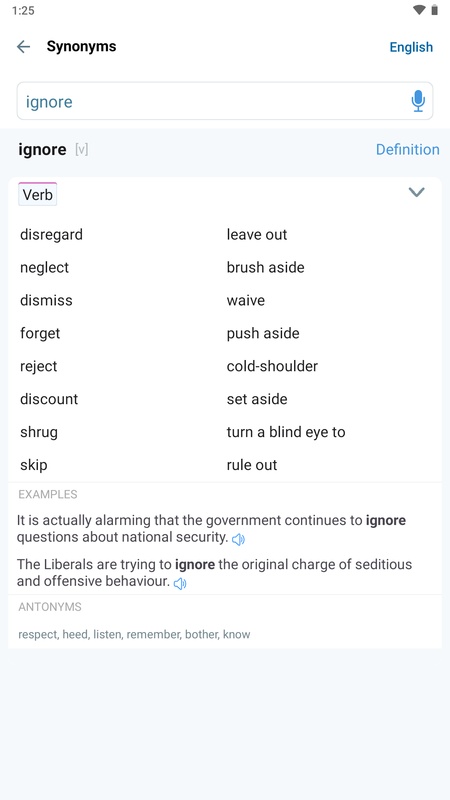Choose synonym brush aside
Screen dimensions: 450x800
click(x=266, y=267)
